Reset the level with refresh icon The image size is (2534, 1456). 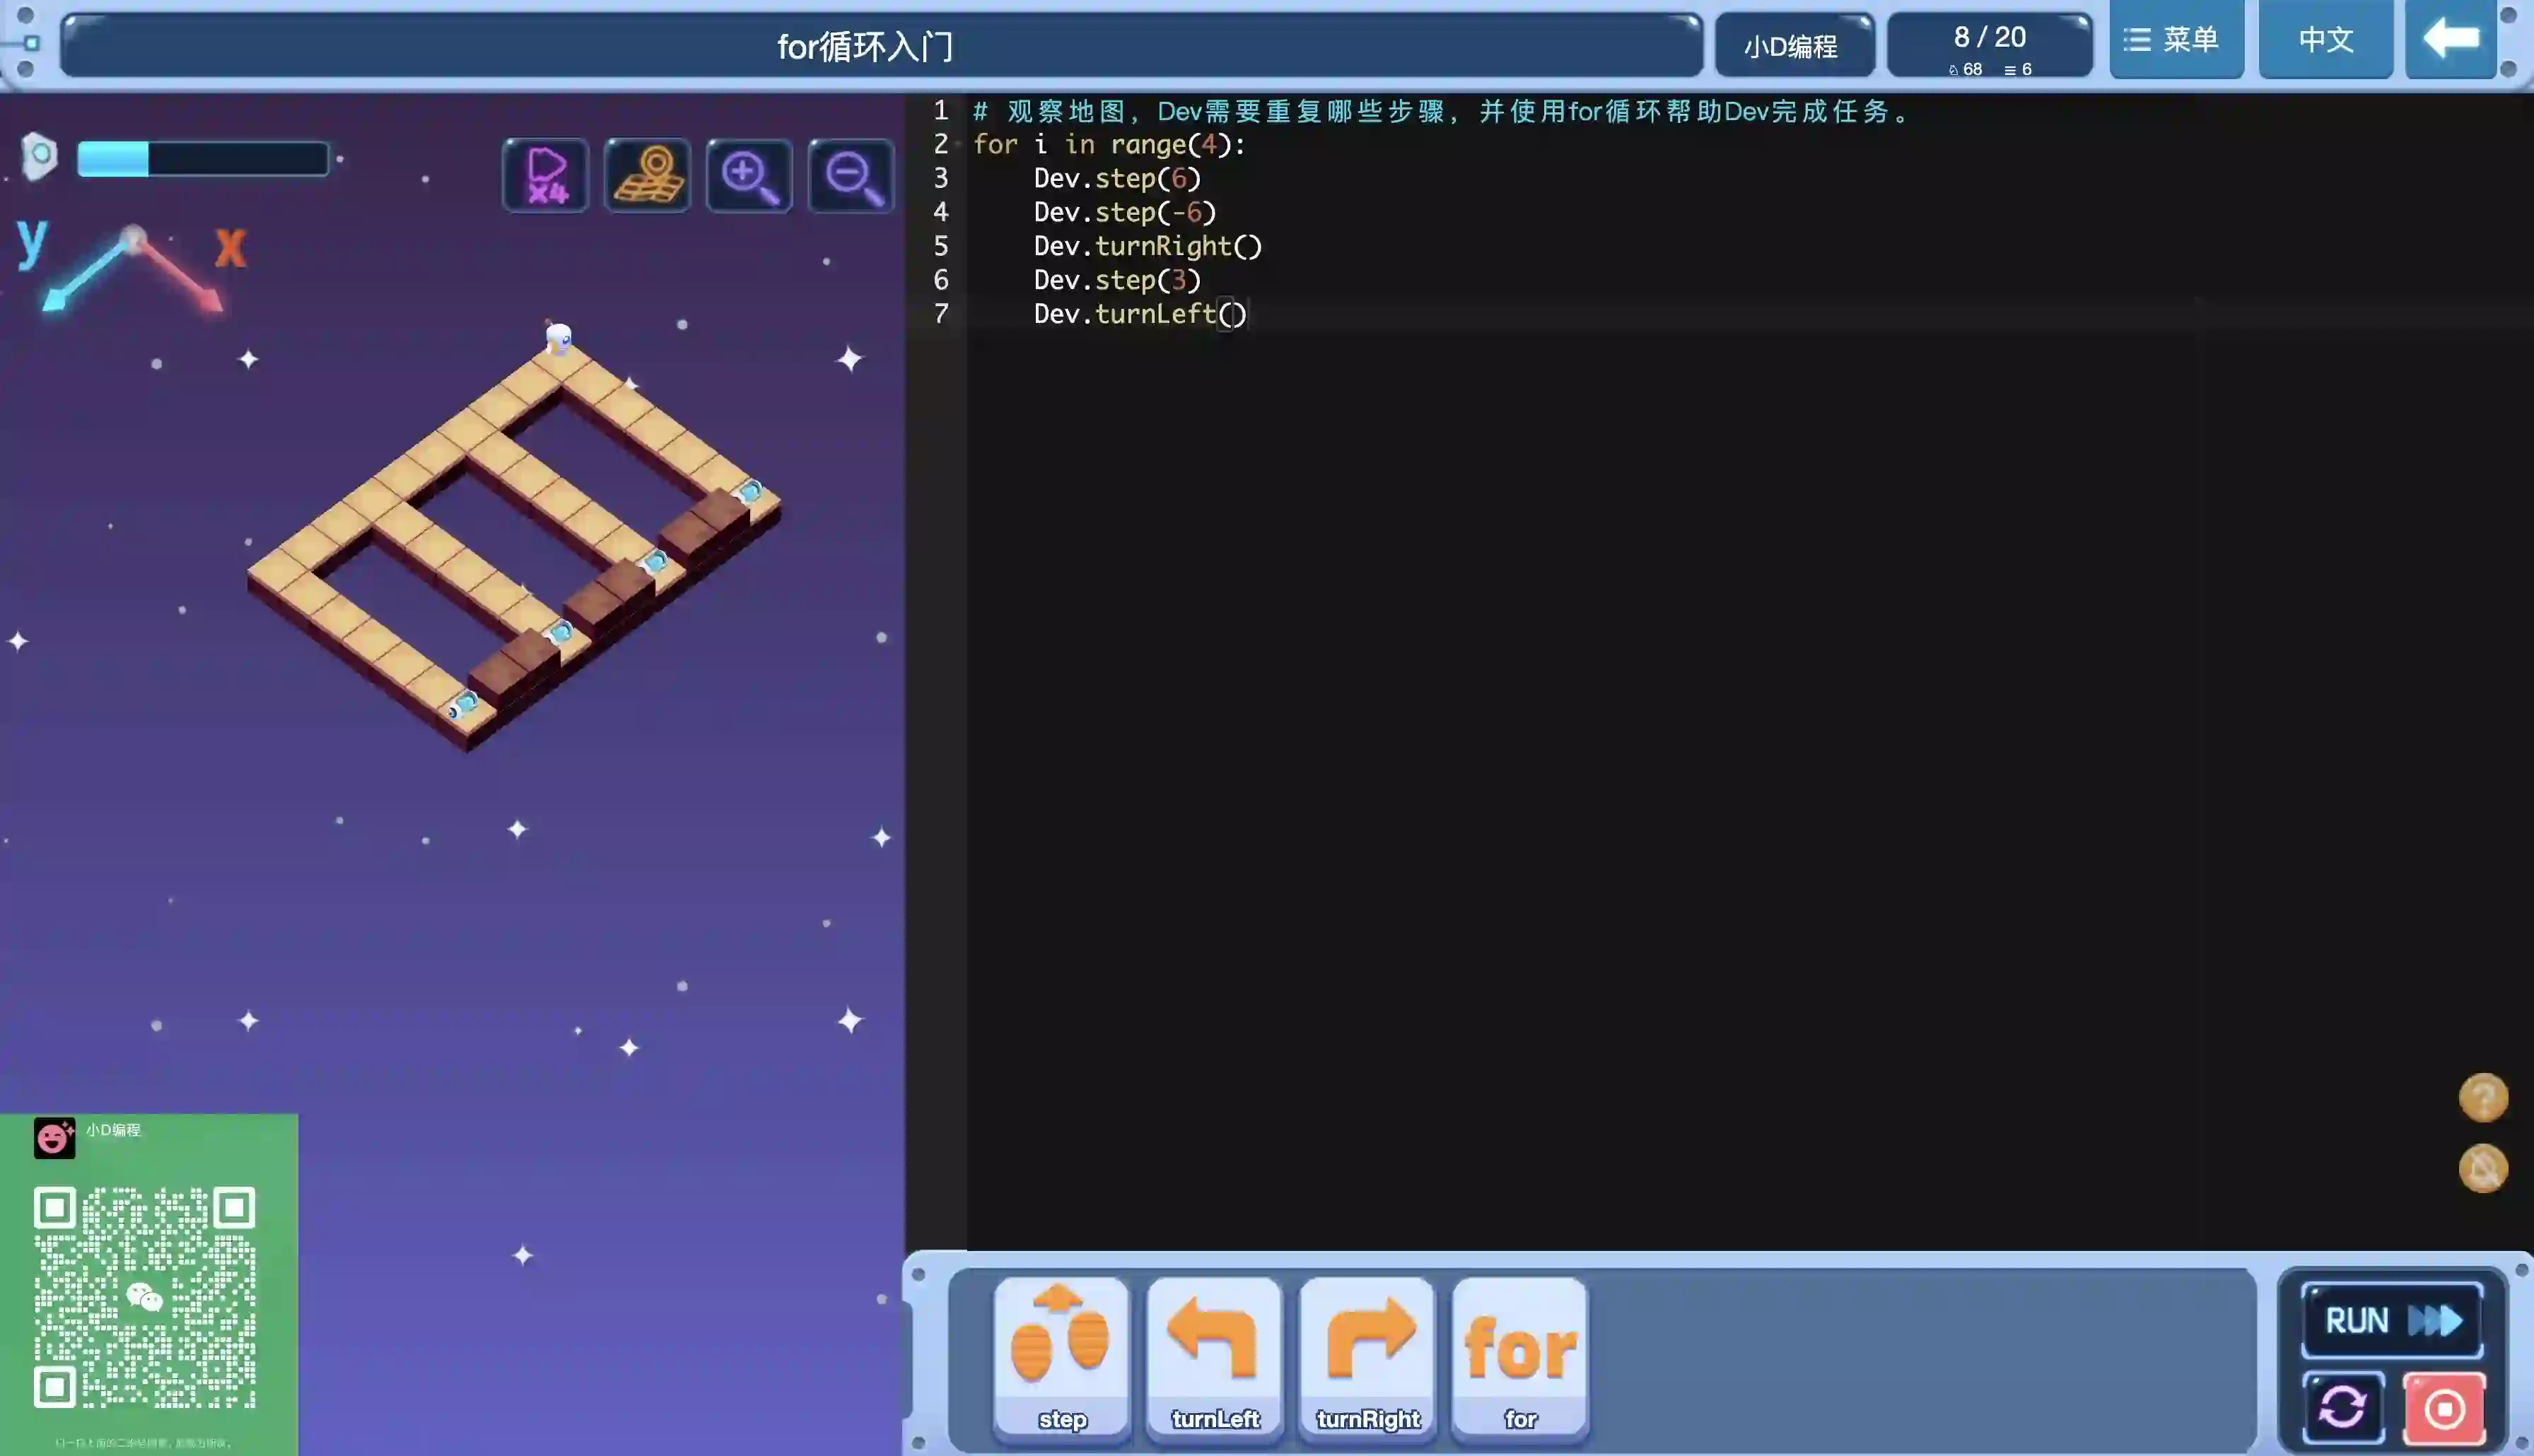click(2343, 1407)
